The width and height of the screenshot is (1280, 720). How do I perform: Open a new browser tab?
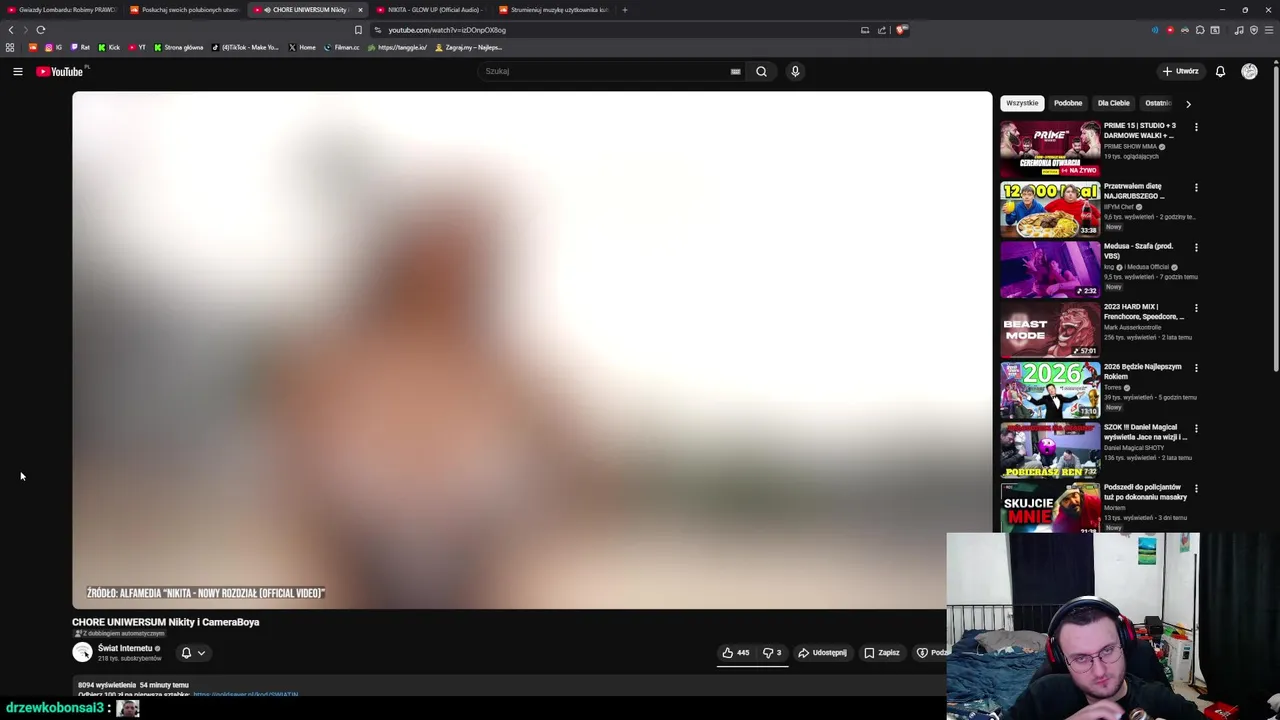(625, 10)
